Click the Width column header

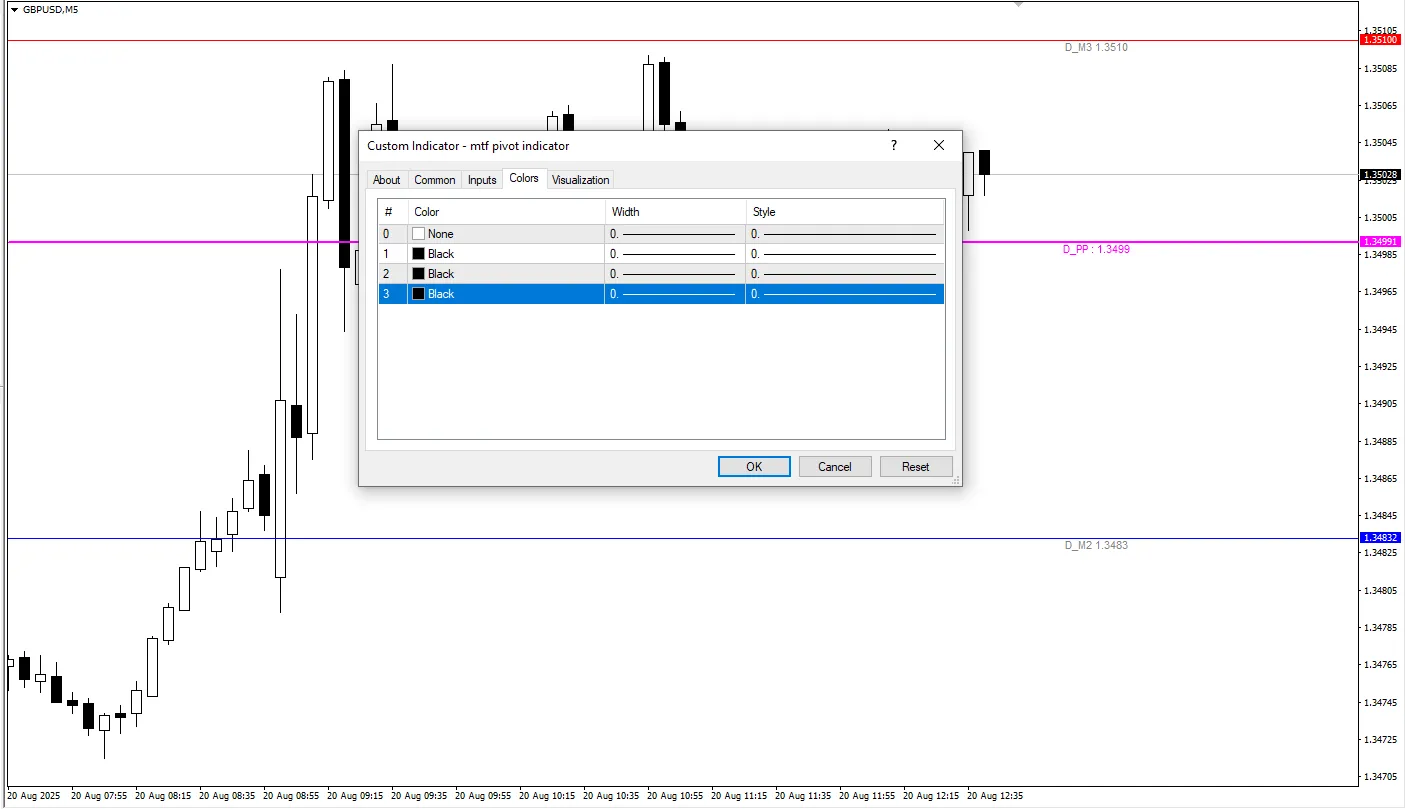[x=675, y=212]
